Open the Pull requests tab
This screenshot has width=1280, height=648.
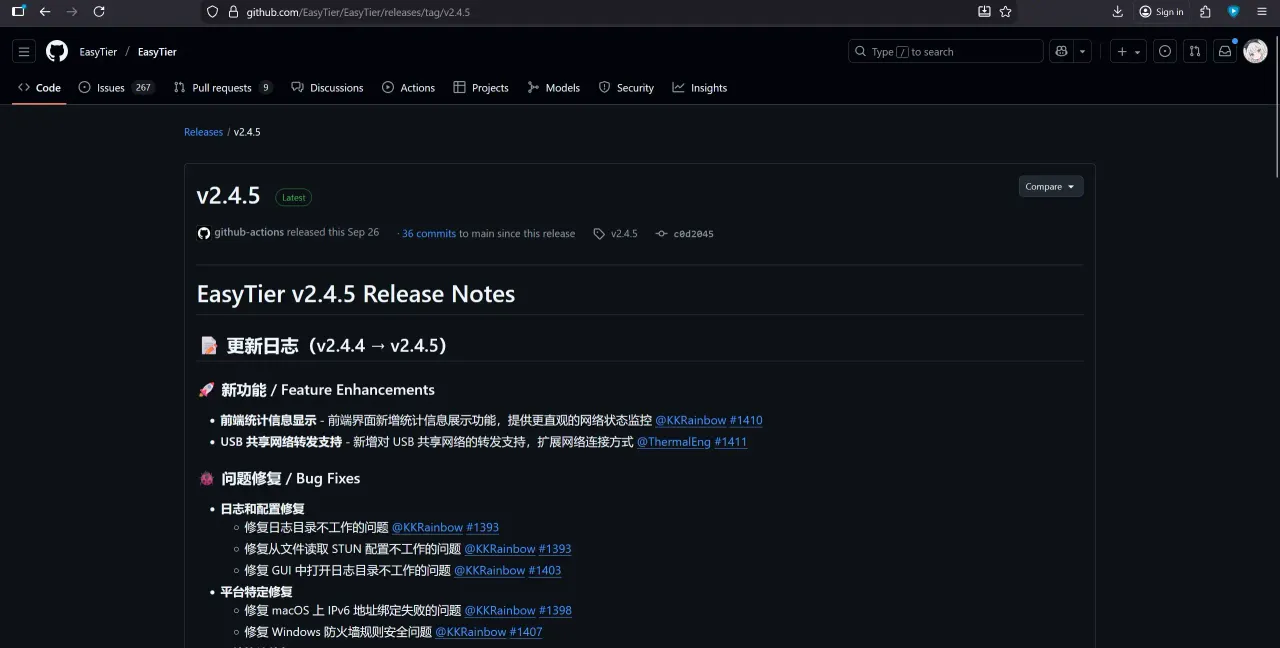click(222, 88)
